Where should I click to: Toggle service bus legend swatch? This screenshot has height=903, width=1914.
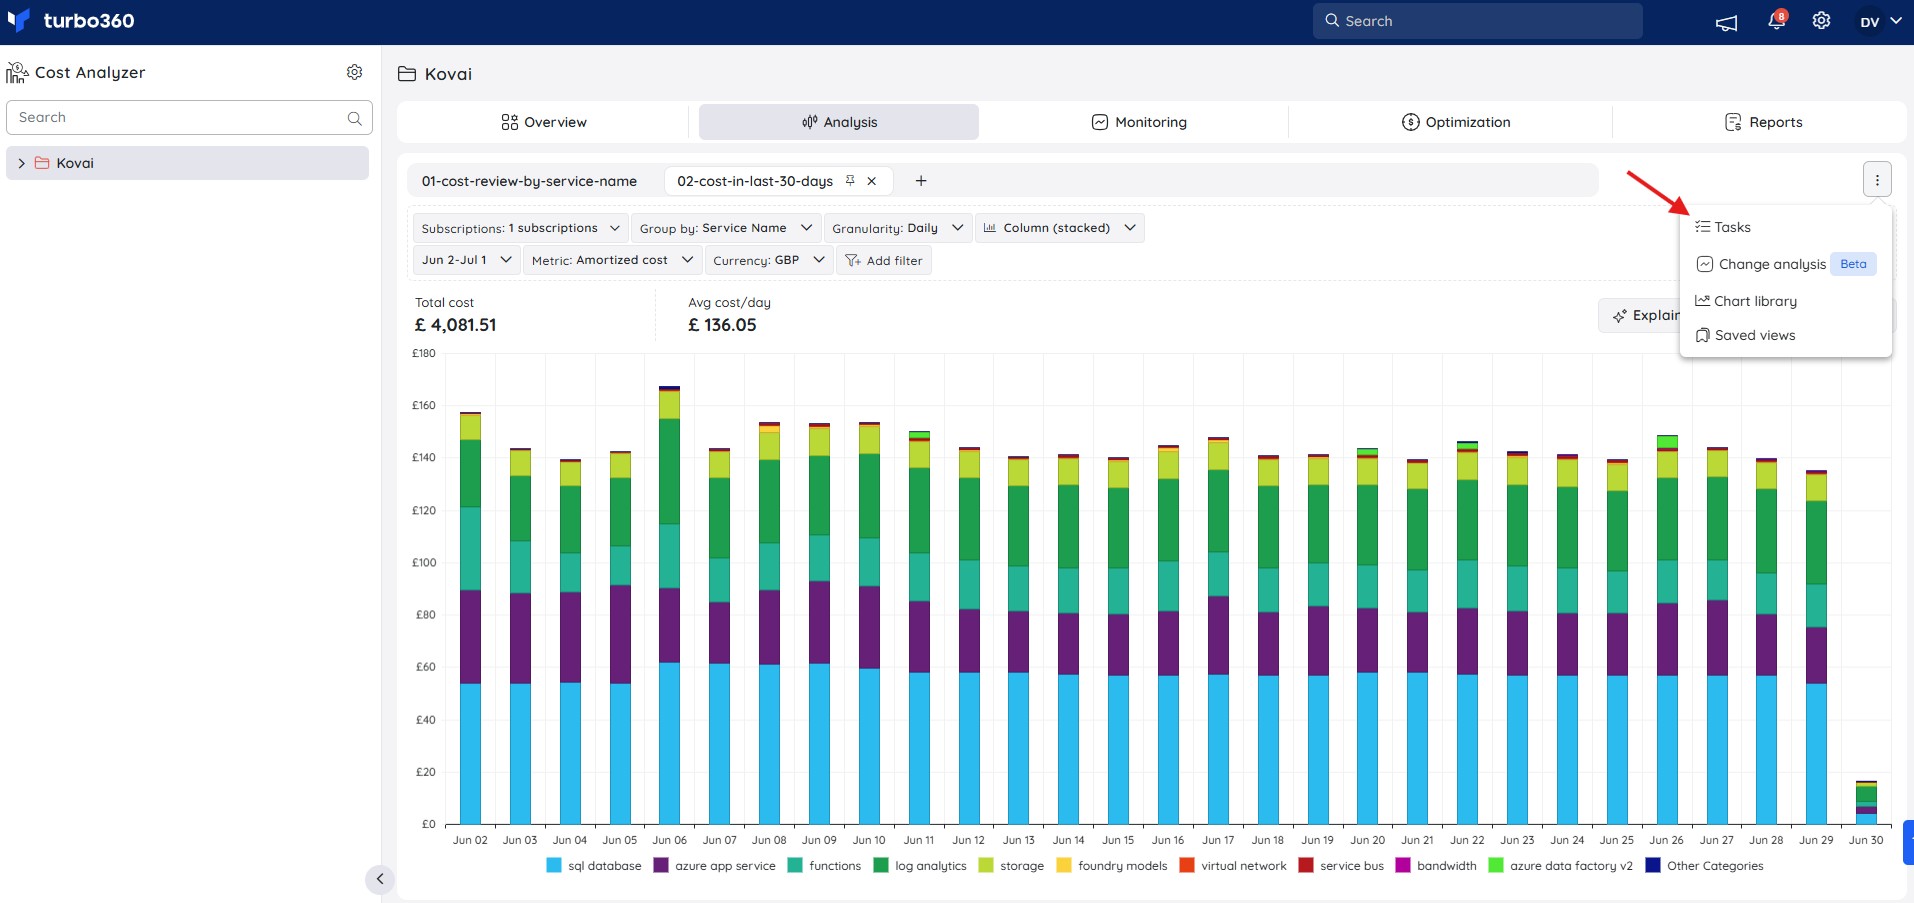tap(1306, 865)
